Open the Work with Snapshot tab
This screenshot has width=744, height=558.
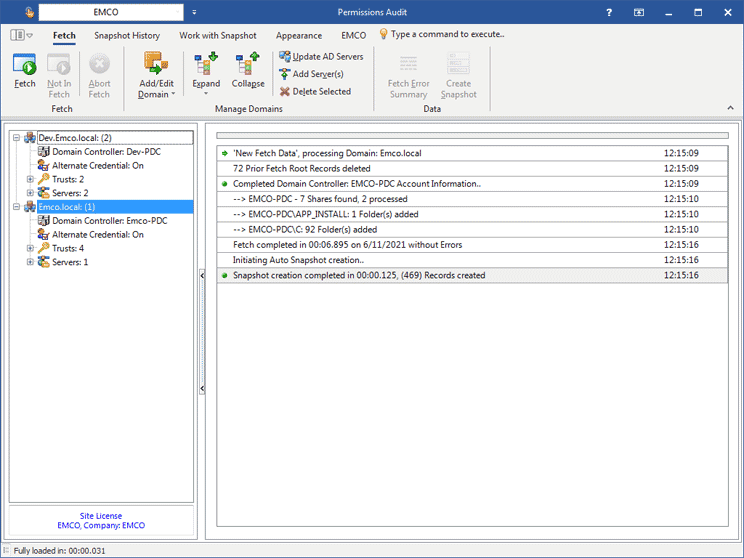218,35
